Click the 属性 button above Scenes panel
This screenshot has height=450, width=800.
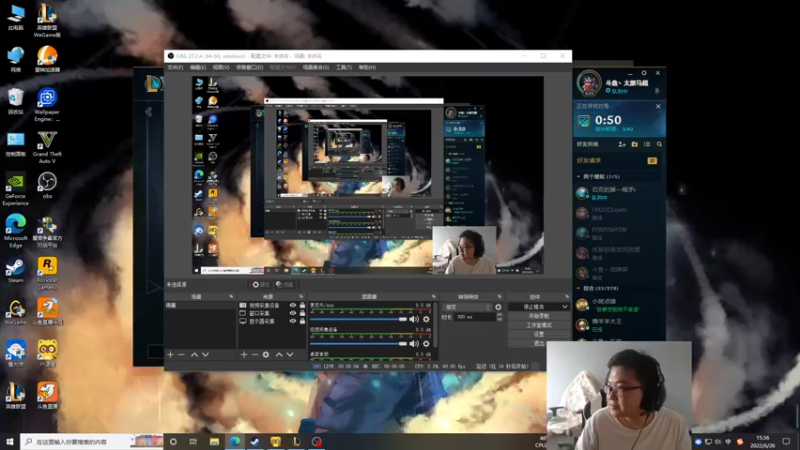pyautogui.click(x=260, y=285)
